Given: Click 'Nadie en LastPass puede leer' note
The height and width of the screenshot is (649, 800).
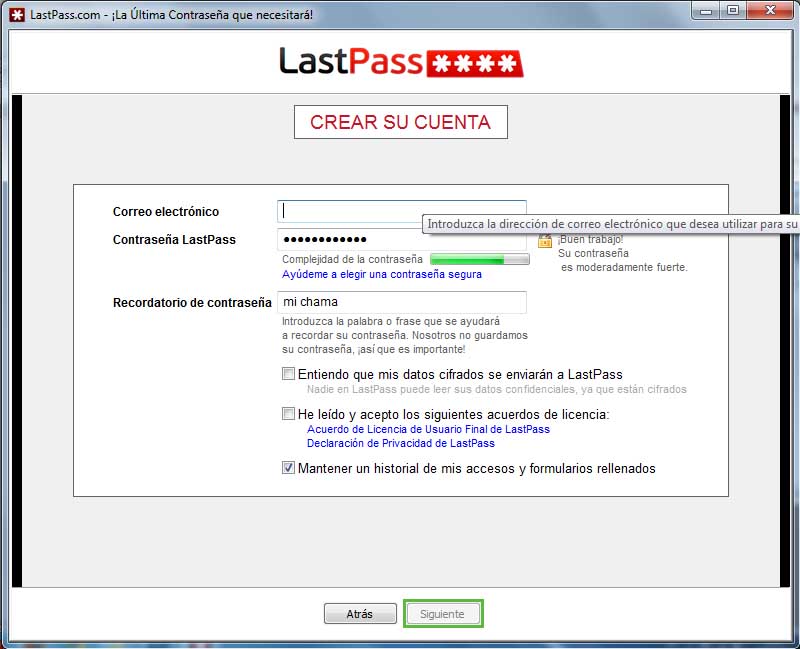Looking at the screenshot, I should (x=496, y=389).
